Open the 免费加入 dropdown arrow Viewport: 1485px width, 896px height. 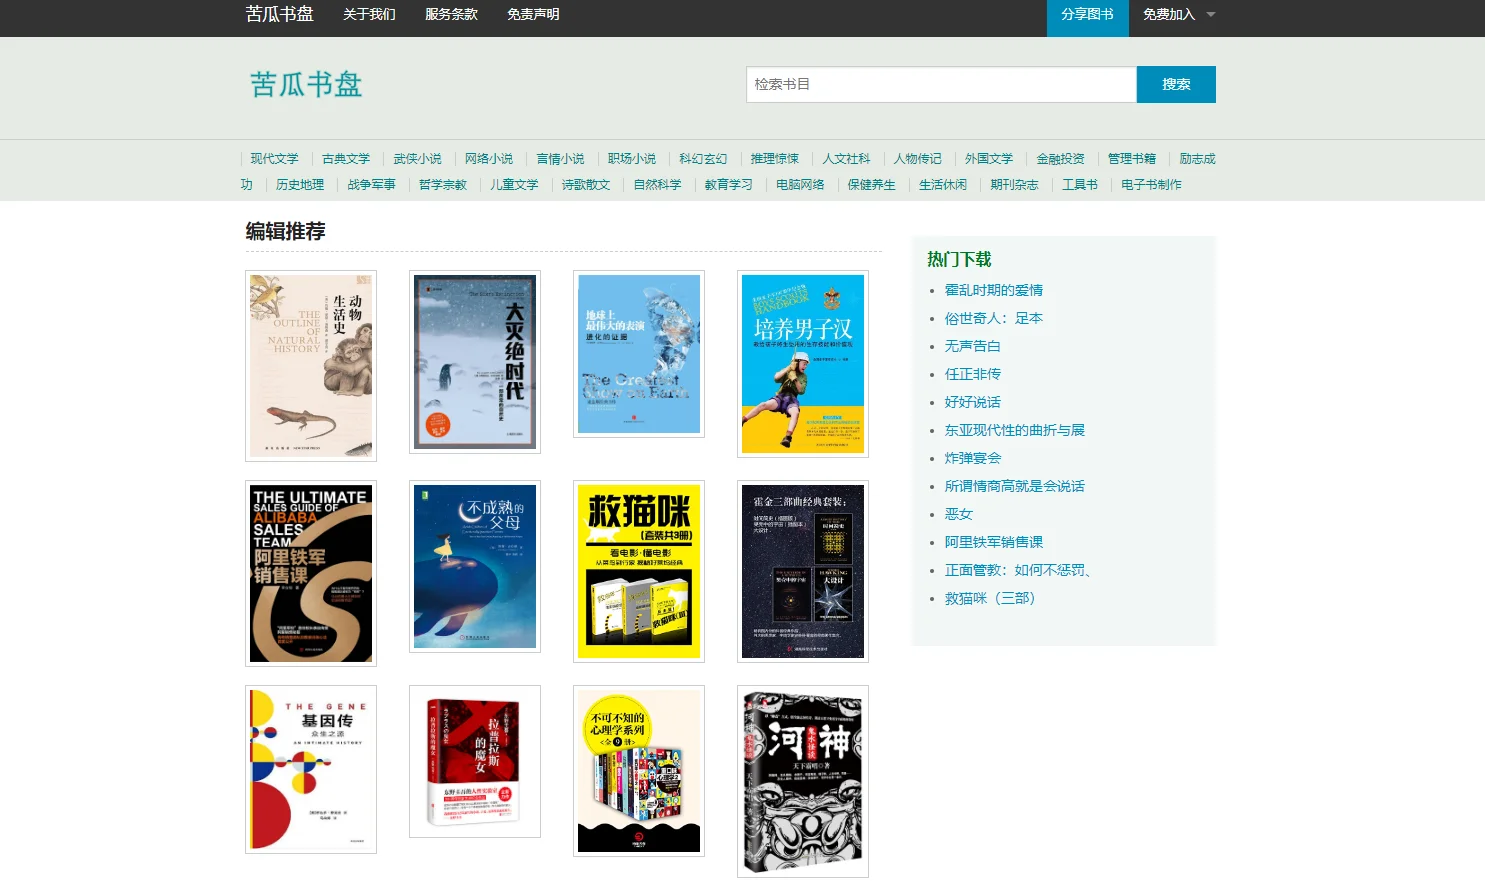click(1211, 15)
